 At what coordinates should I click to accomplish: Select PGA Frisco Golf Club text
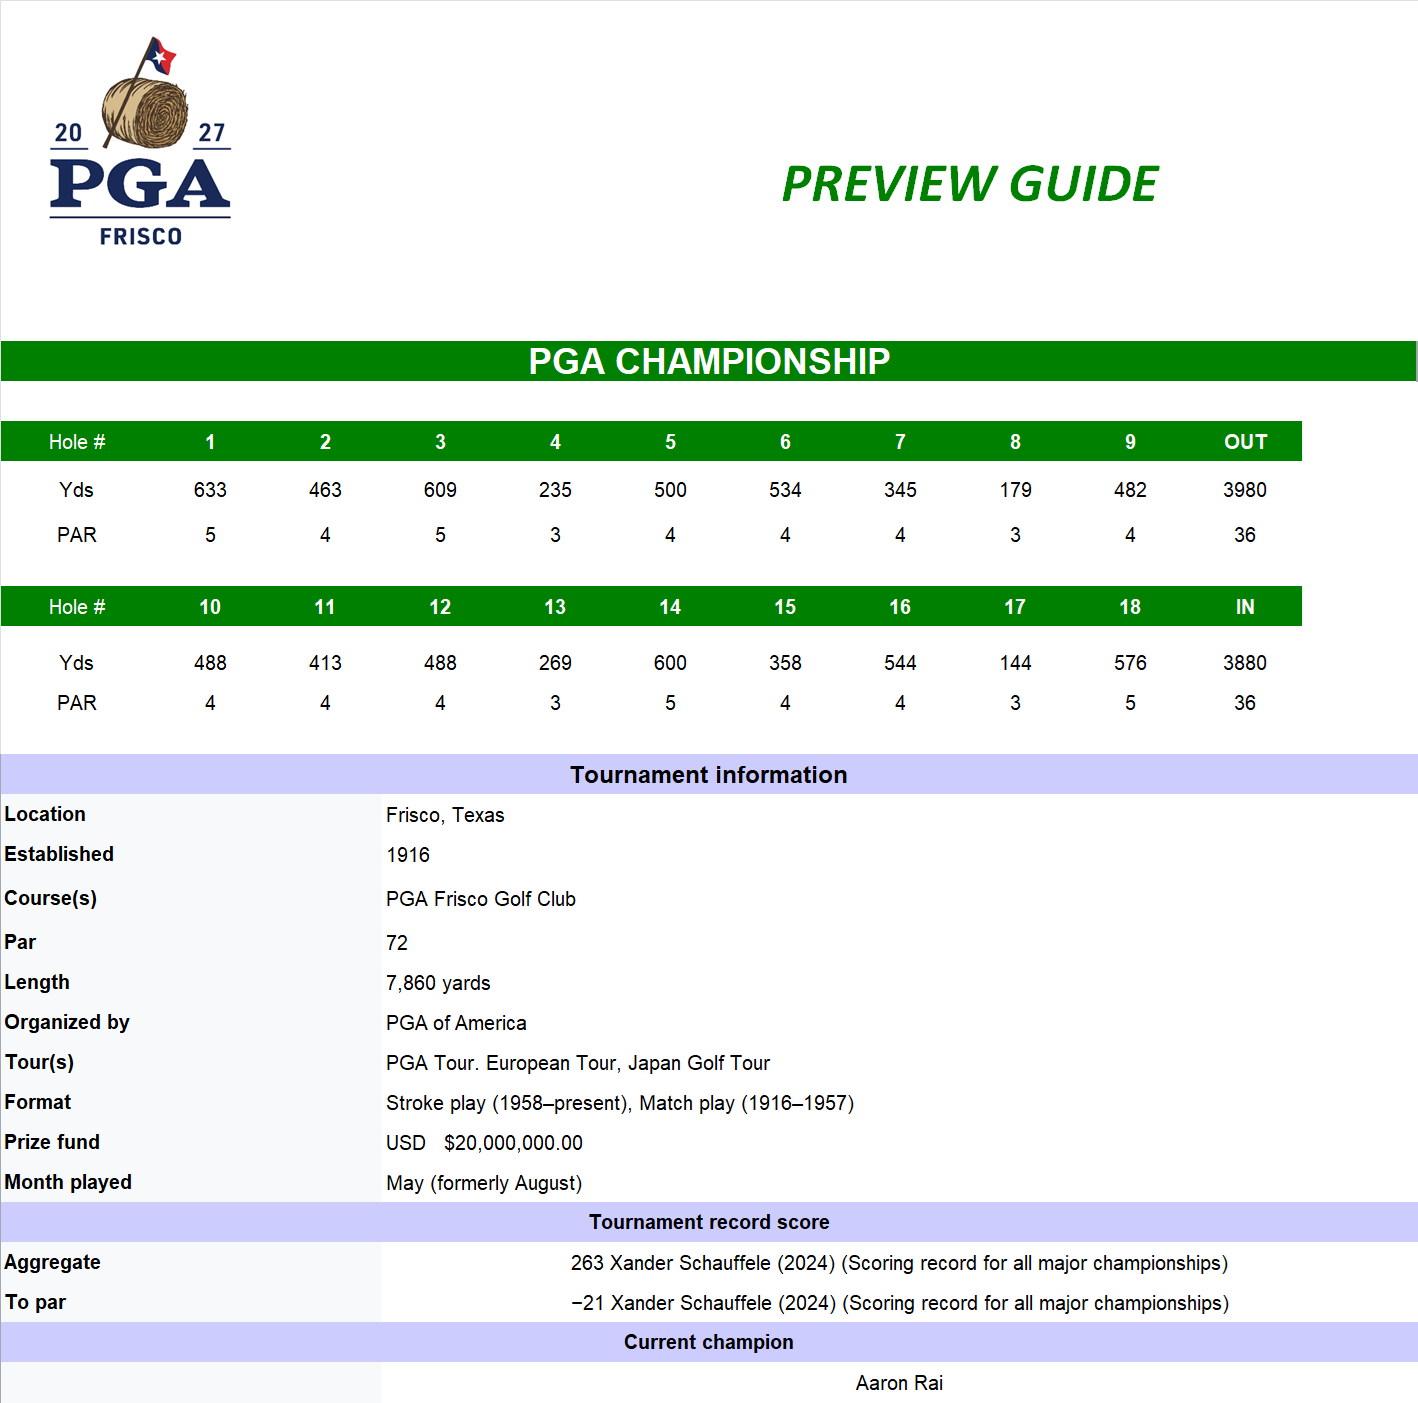click(481, 899)
